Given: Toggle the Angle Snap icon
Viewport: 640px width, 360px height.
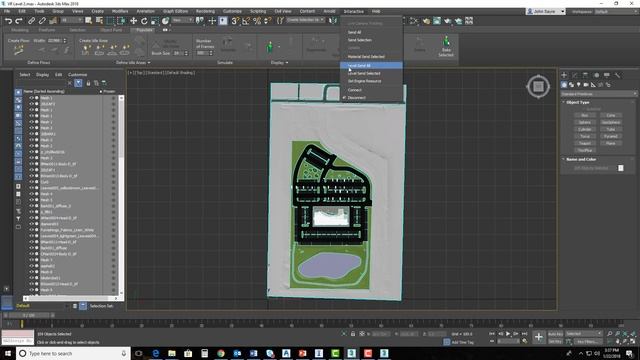Looking at the screenshot, I should pos(246,21).
